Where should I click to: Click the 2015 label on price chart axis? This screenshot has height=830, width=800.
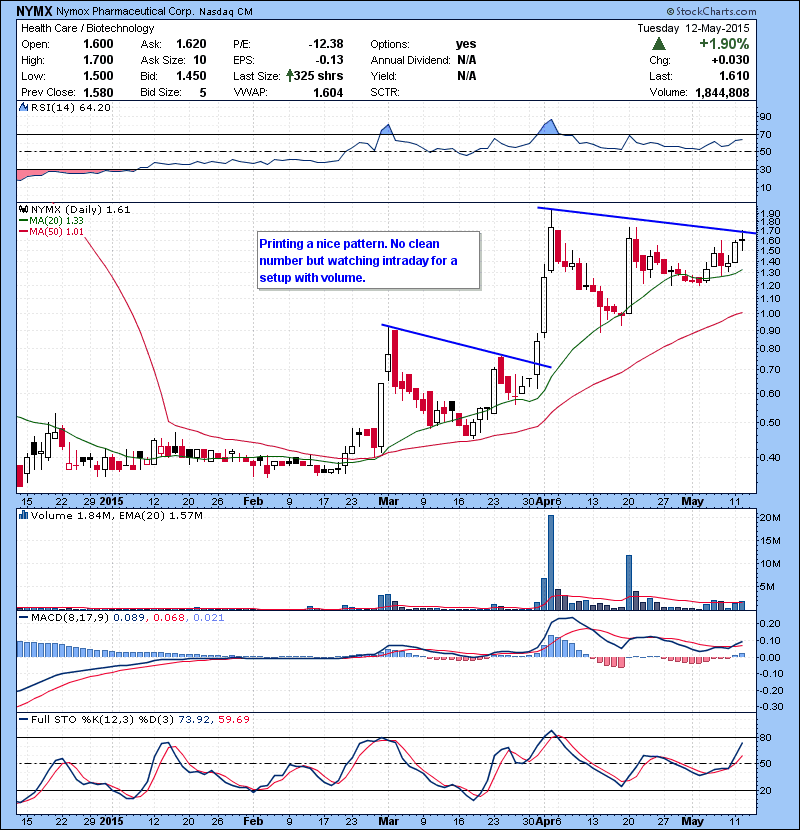coord(112,501)
